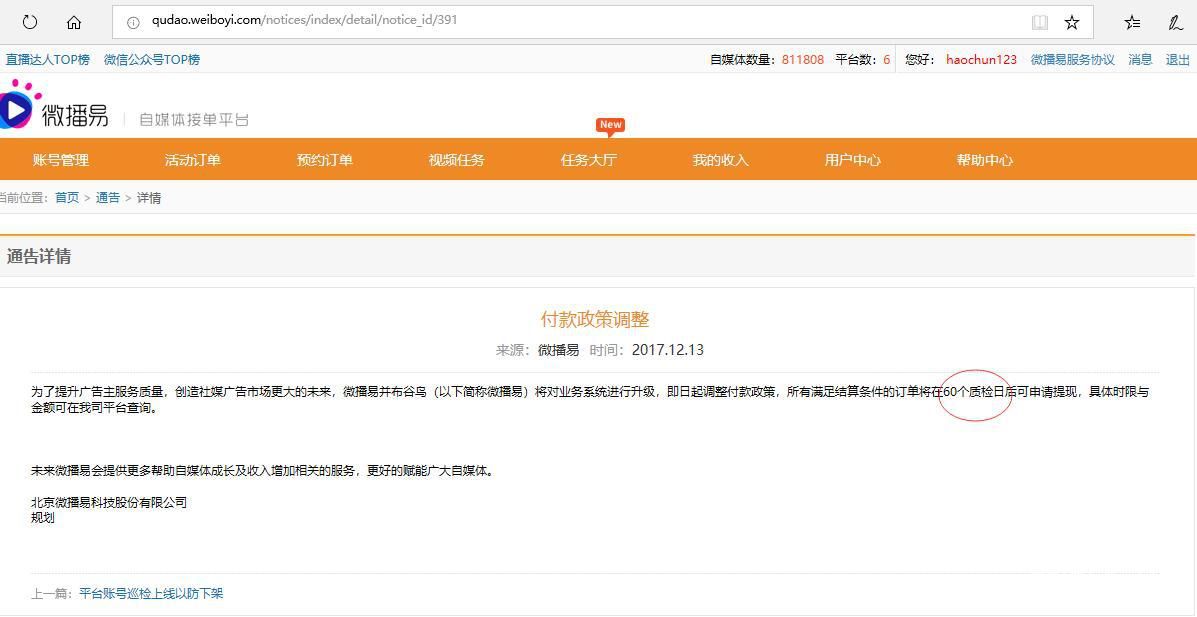This screenshot has height=617, width=1197.
Task: Click the browser refresh icon
Action: 29,22
